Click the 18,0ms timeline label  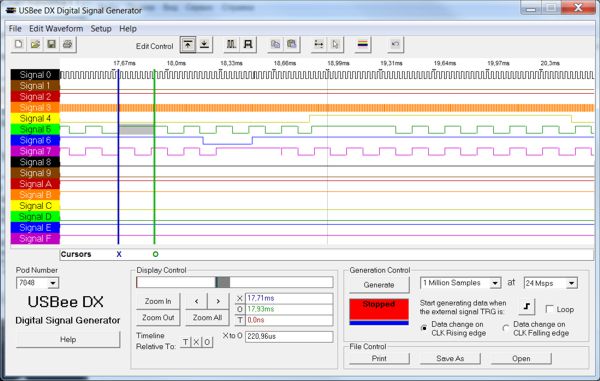click(x=176, y=63)
